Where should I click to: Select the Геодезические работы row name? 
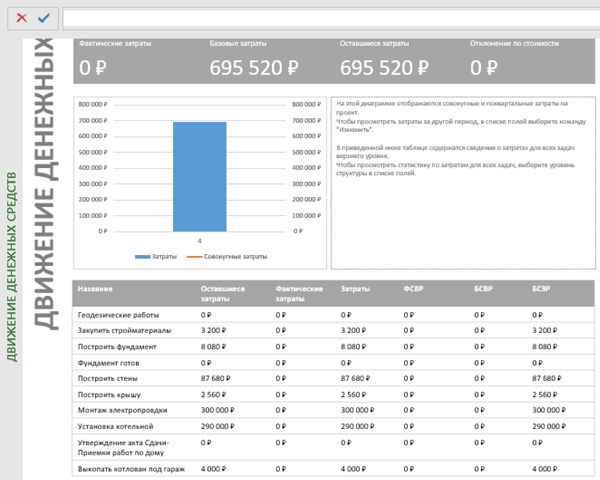(118, 315)
